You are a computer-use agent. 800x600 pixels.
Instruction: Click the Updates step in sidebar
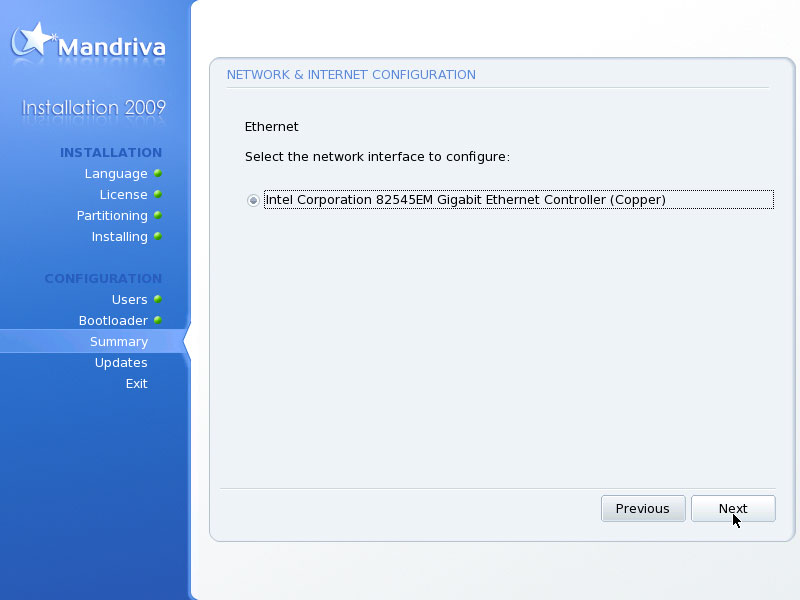[121, 363]
